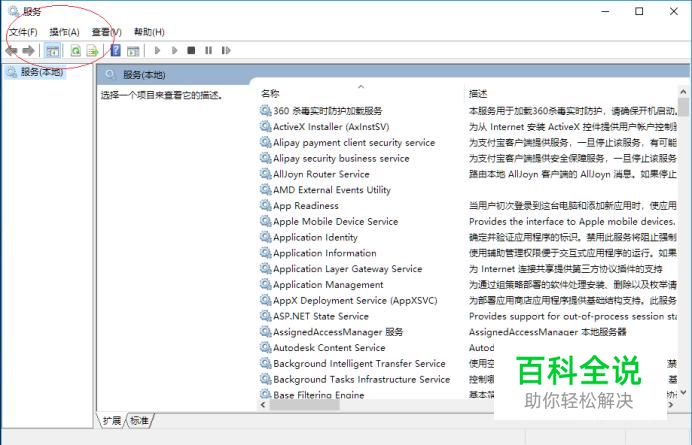The height and width of the screenshot is (445, 692).
Task: Click the 服务 window title icon
Action: (14, 11)
